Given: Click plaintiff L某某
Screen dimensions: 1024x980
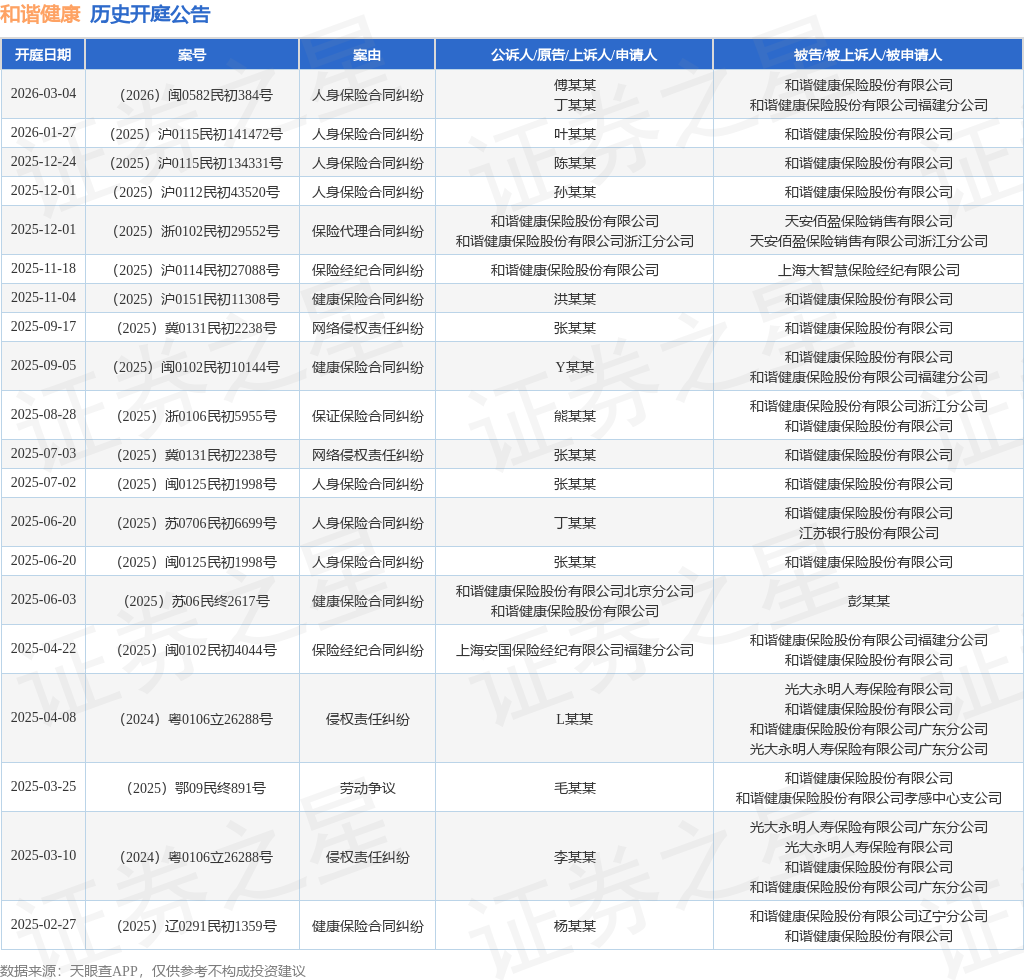Looking at the screenshot, I should (574, 719).
